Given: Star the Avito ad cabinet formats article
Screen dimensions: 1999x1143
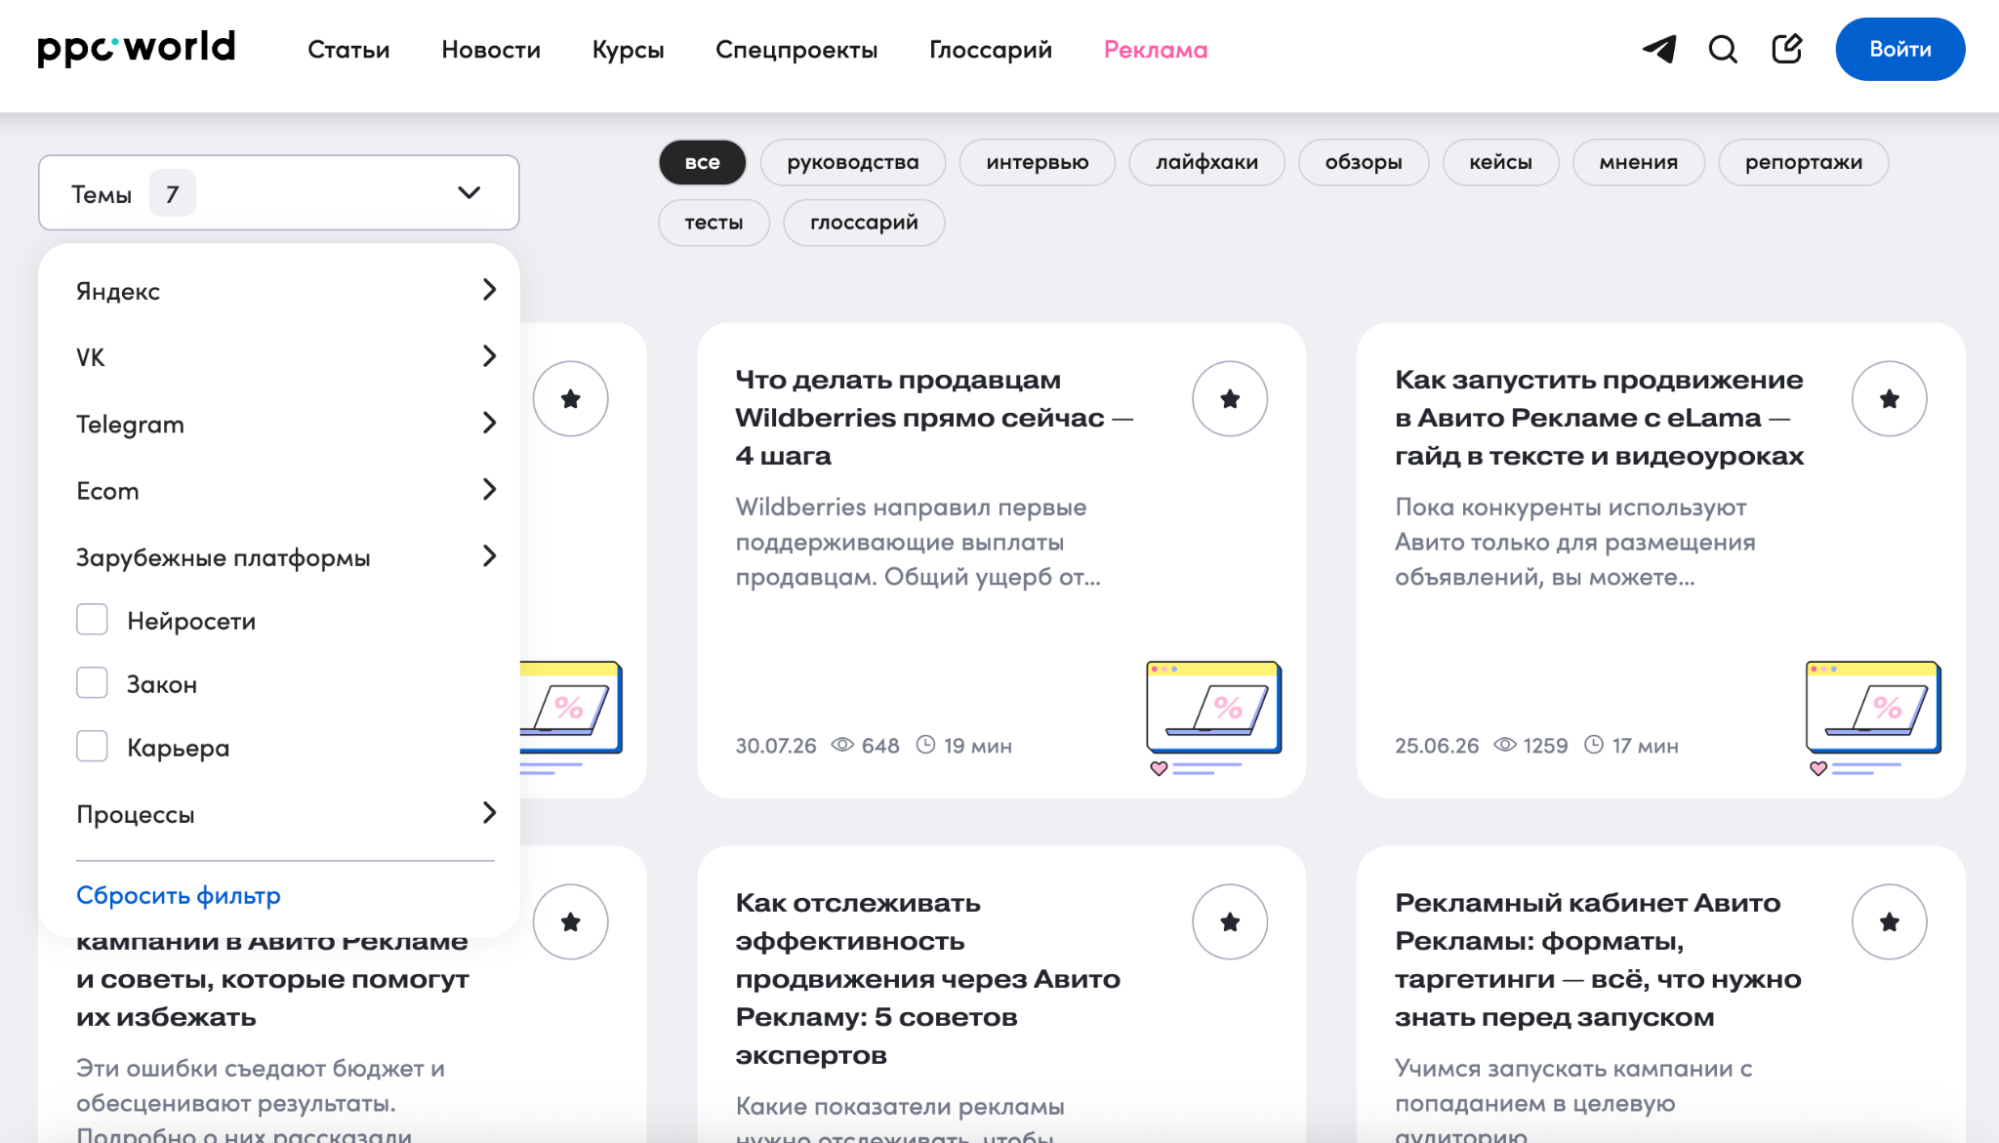Looking at the screenshot, I should coord(1888,922).
